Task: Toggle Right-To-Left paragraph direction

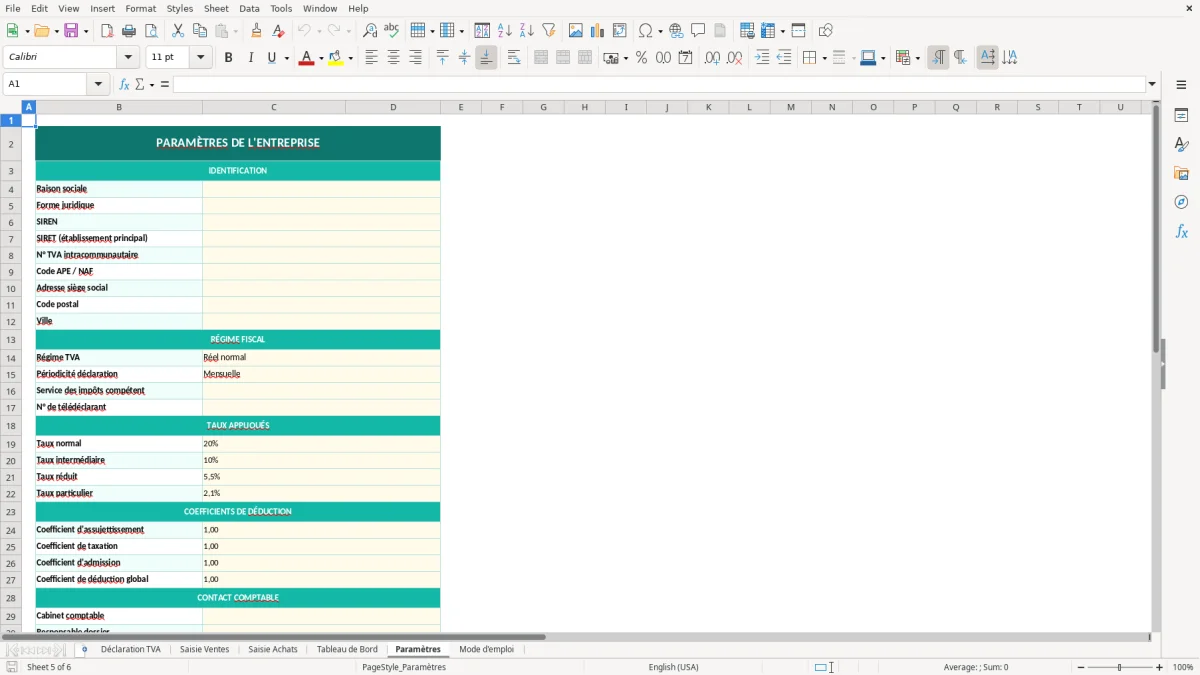Action: coord(960,58)
